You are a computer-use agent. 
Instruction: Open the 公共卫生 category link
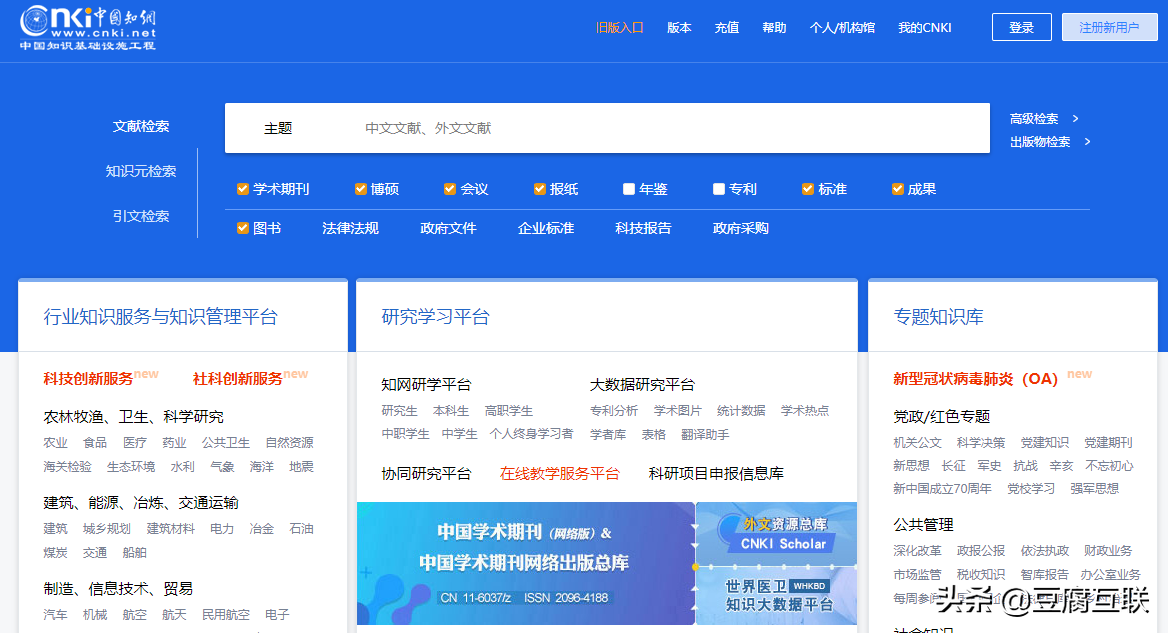point(226,442)
